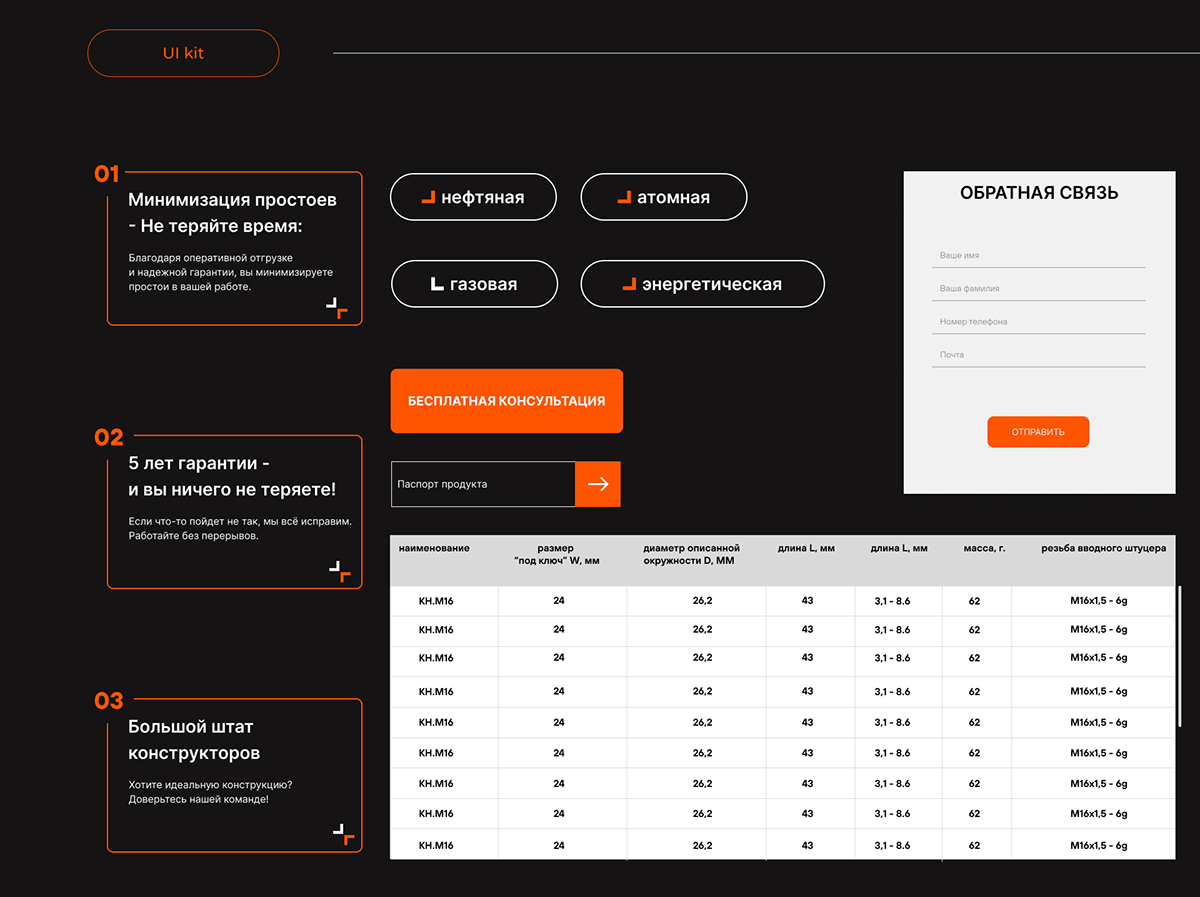
Task: Click corner icon in 5 лет гарантии card
Action: tap(340, 572)
